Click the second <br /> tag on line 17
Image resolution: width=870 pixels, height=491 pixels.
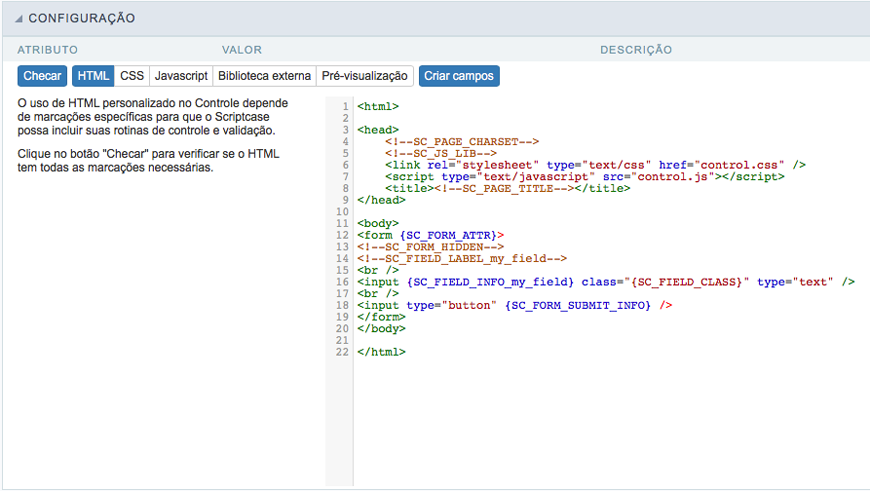(x=378, y=293)
